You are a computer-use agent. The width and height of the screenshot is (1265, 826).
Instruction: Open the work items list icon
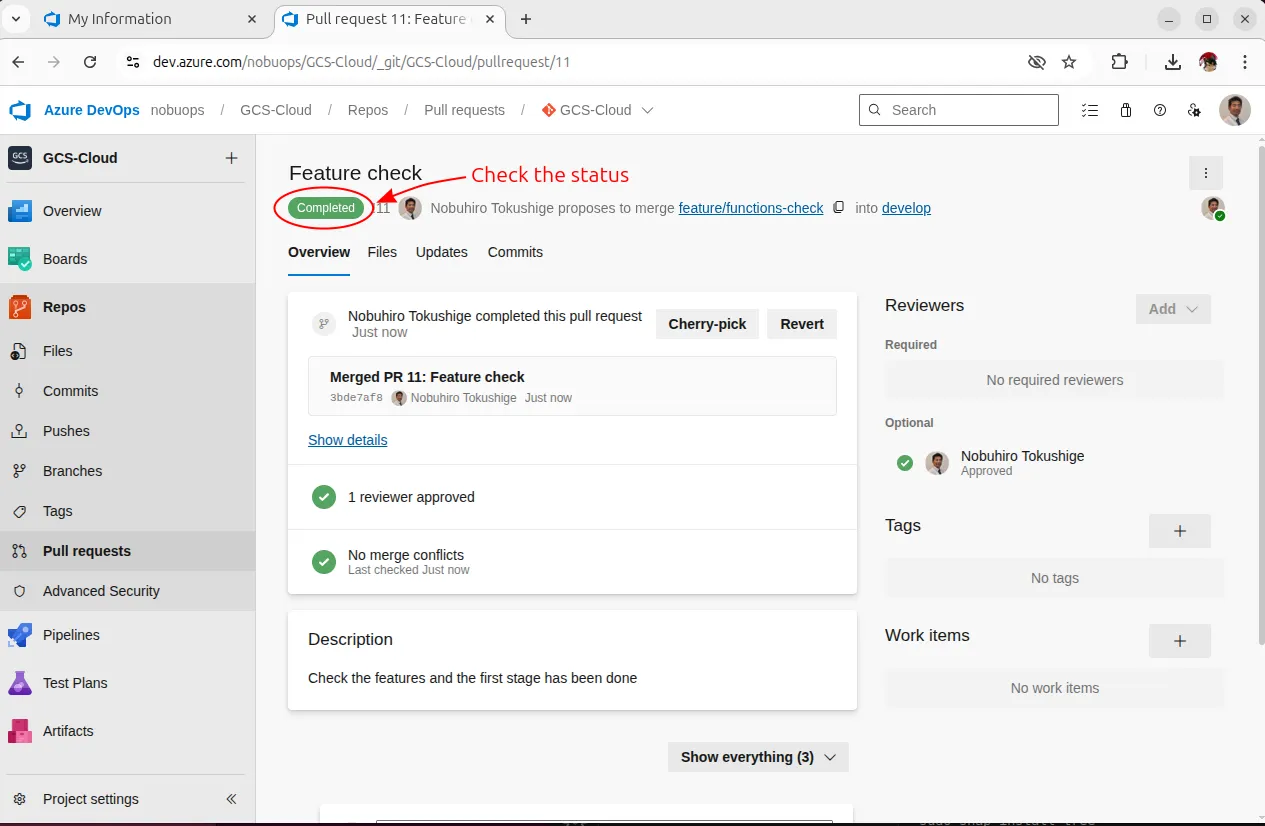click(x=1090, y=110)
